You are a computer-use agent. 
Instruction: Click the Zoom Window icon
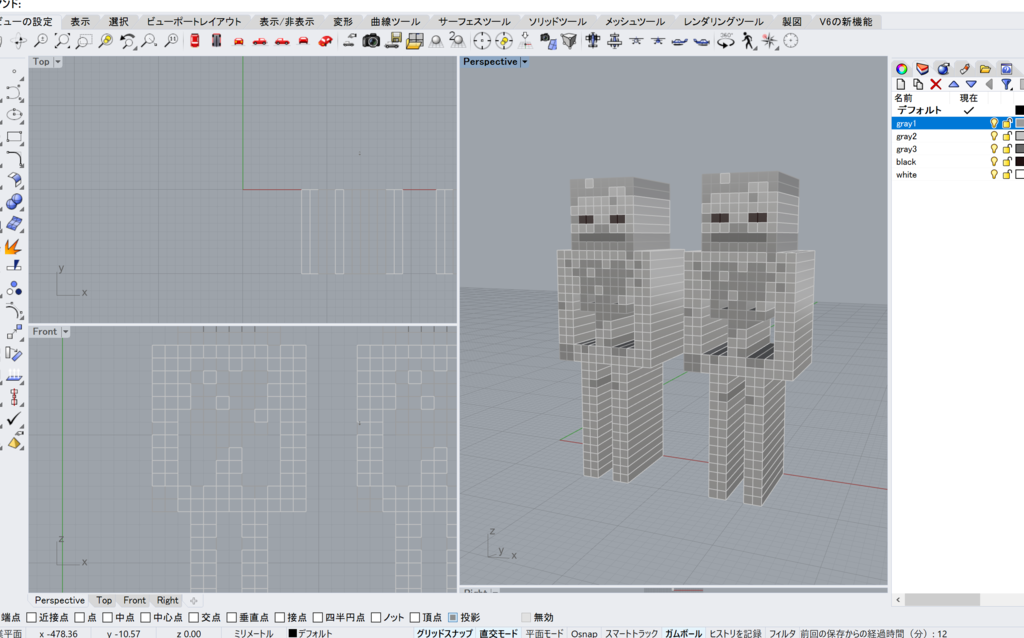pos(84,41)
